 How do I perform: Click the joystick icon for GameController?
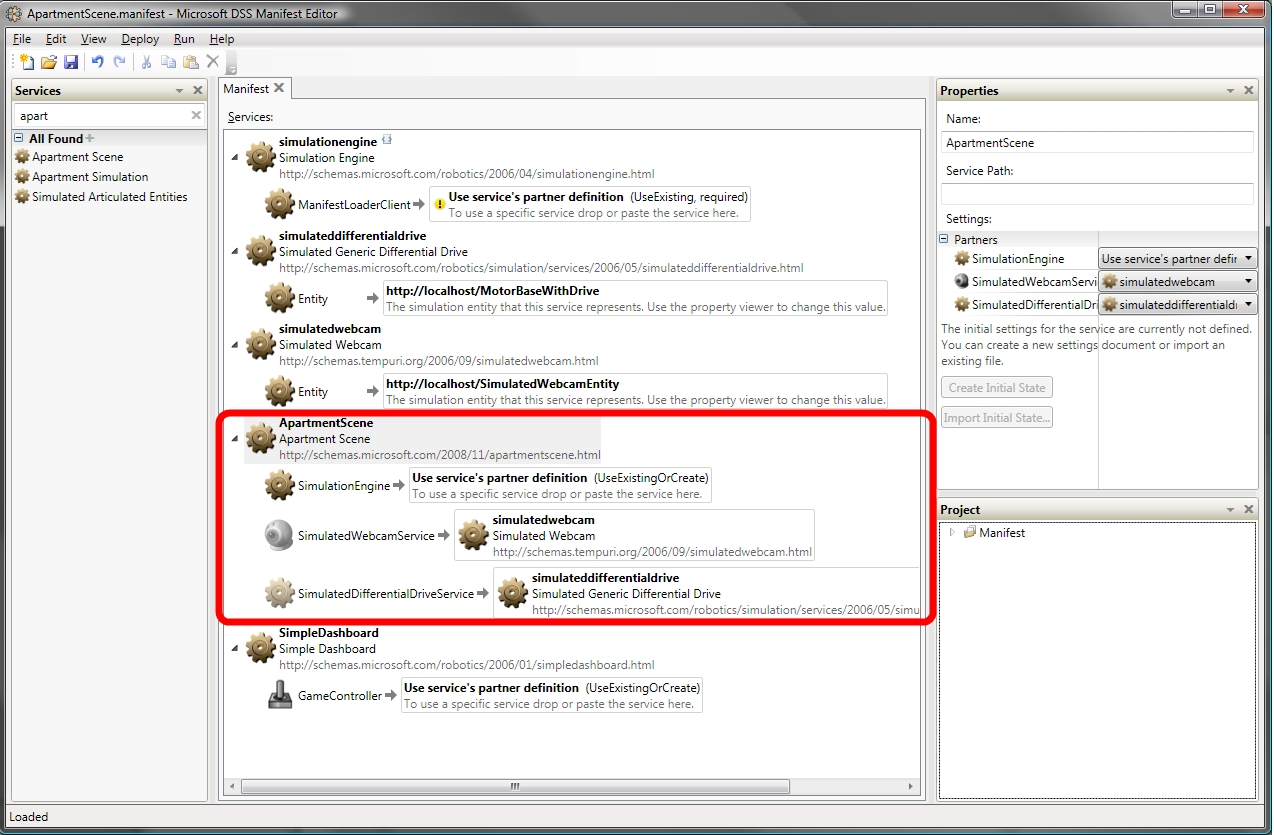coord(280,695)
